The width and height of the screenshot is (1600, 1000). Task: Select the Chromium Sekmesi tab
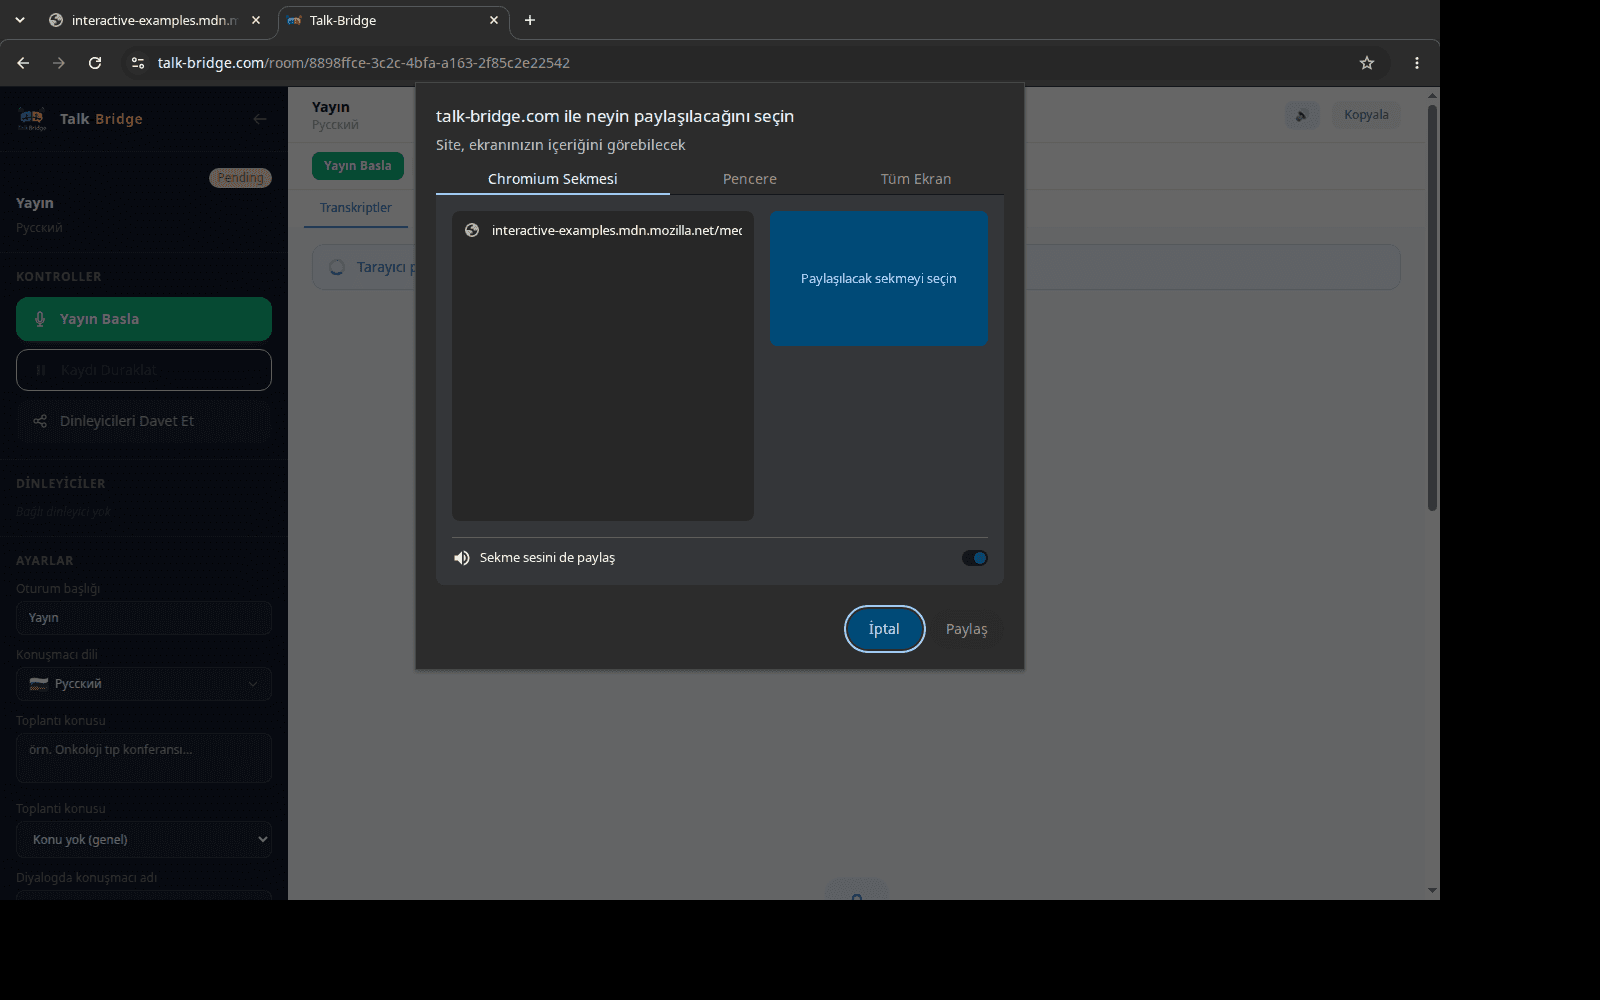point(553,179)
